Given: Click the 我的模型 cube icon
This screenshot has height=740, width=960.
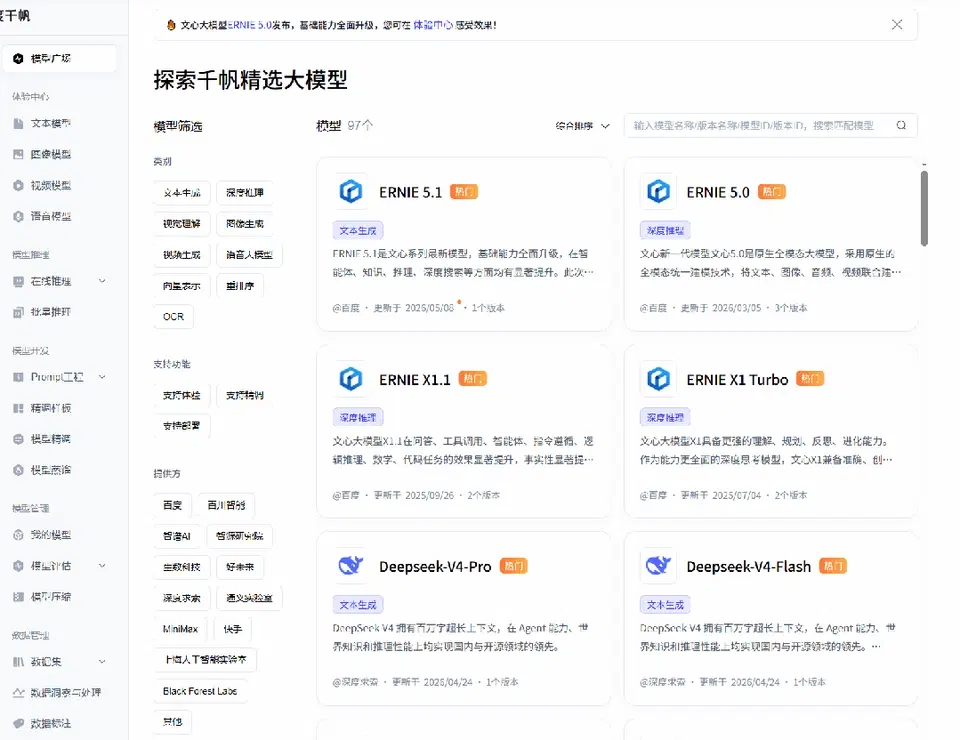Looking at the screenshot, I should (x=18, y=535).
